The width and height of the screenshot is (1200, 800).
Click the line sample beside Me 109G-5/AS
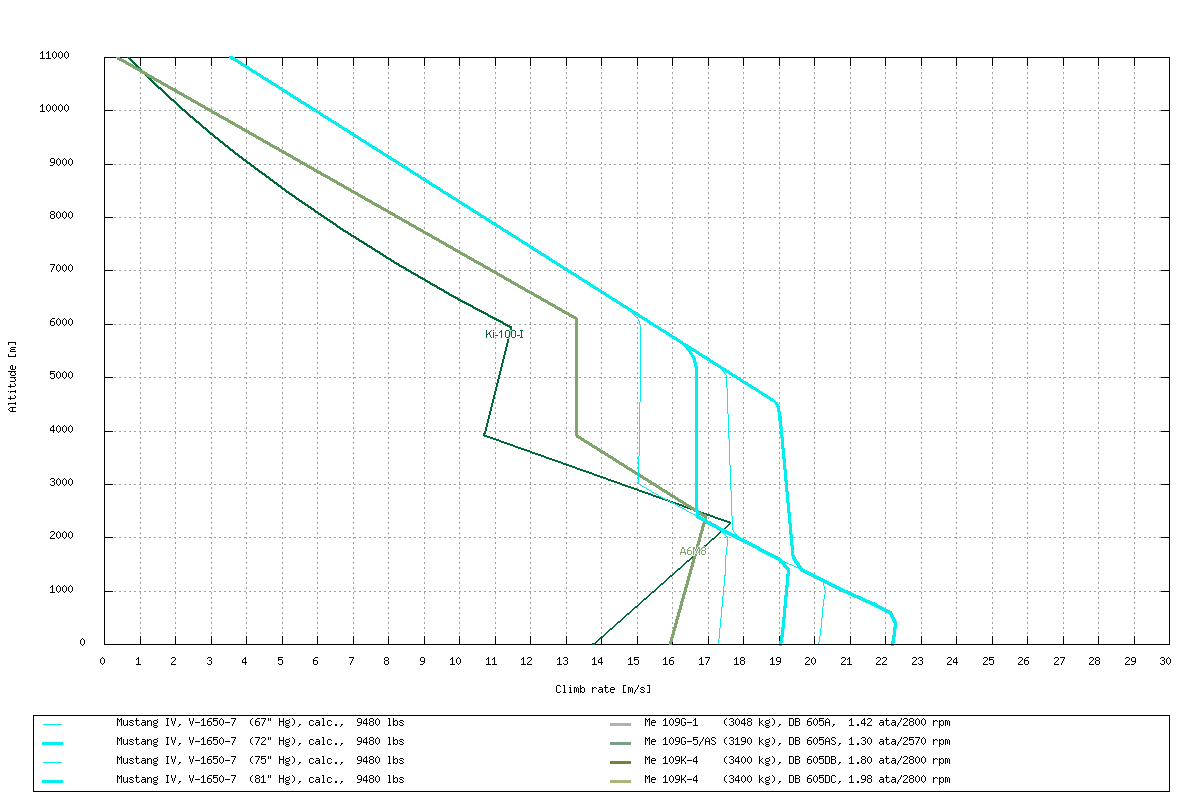point(620,743)
